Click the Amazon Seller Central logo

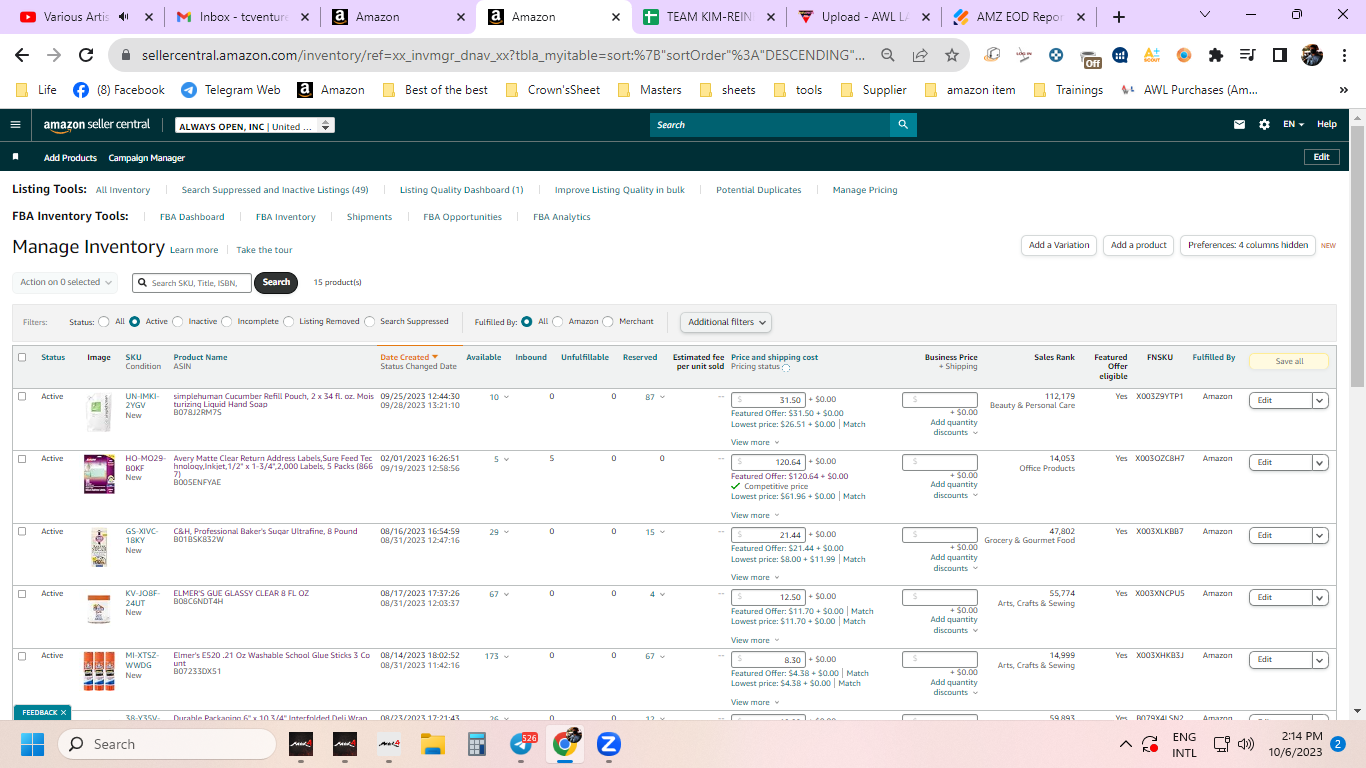[x=97, y=125]
